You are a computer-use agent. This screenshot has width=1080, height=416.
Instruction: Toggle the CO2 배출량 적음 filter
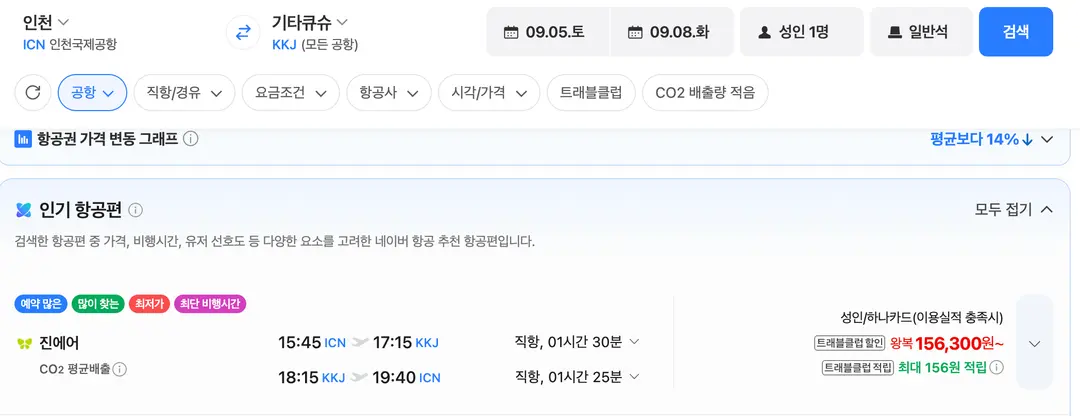pyautogui.click(x=705, y=92)
